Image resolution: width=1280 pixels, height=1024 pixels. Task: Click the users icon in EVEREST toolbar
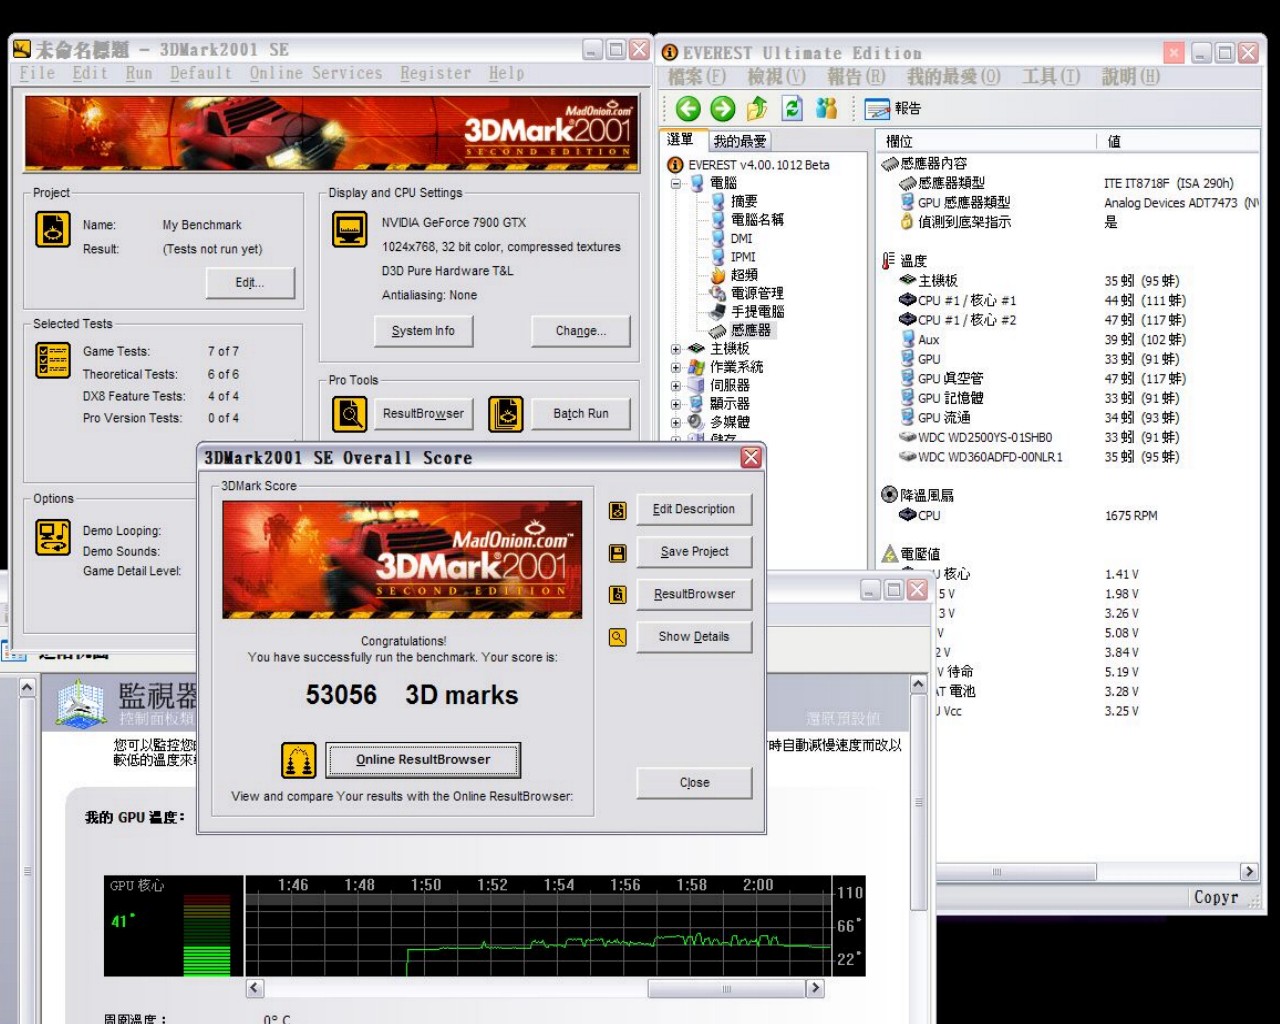pos(827,108)
